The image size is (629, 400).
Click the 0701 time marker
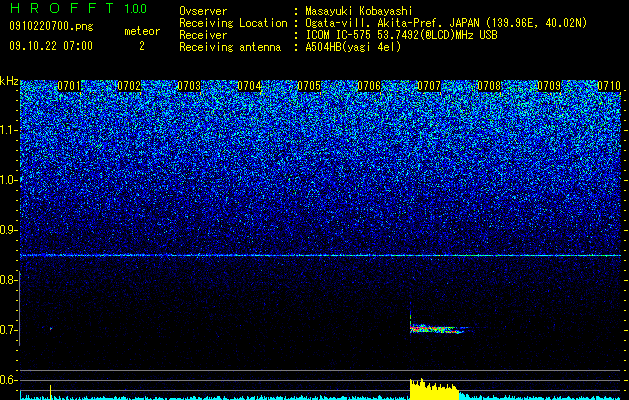point(69,86)
